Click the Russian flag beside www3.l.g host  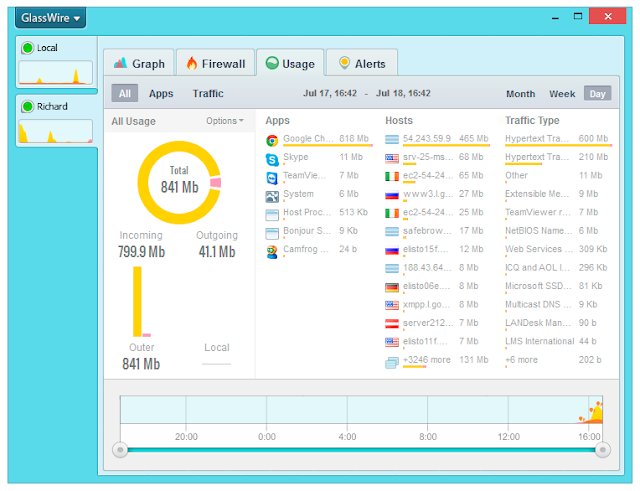(392, 195)
